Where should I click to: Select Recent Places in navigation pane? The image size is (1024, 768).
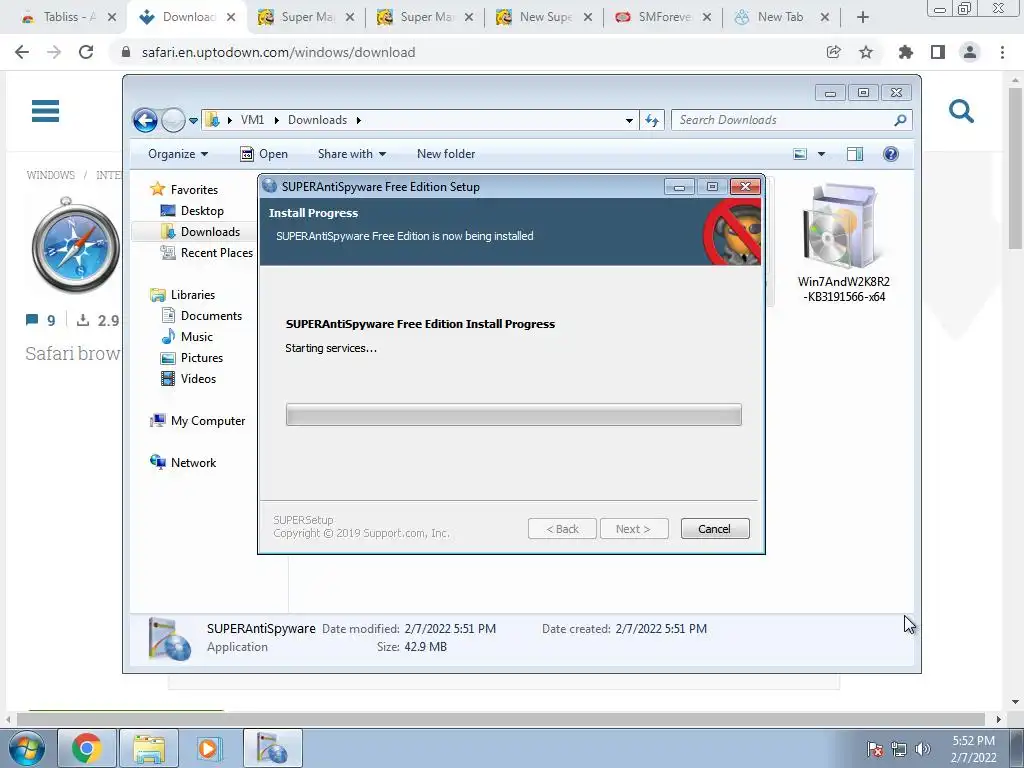click(x=206, y=253)
